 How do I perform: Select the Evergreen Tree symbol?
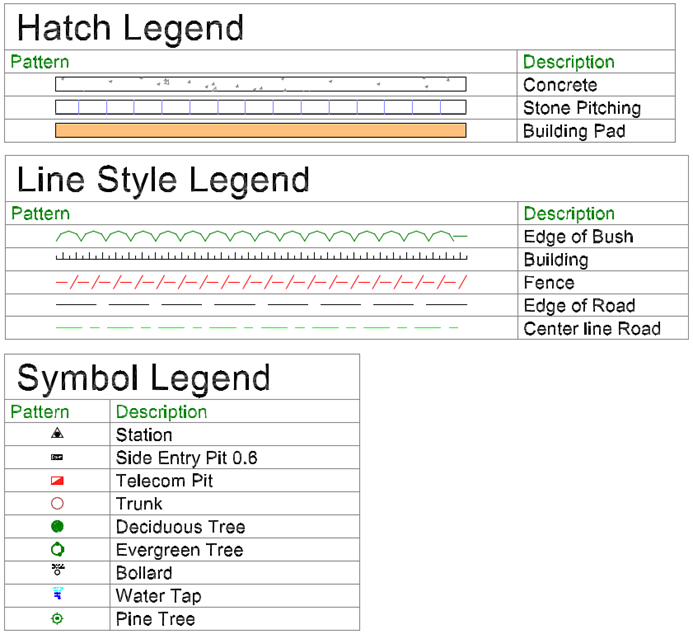[57, 550]
